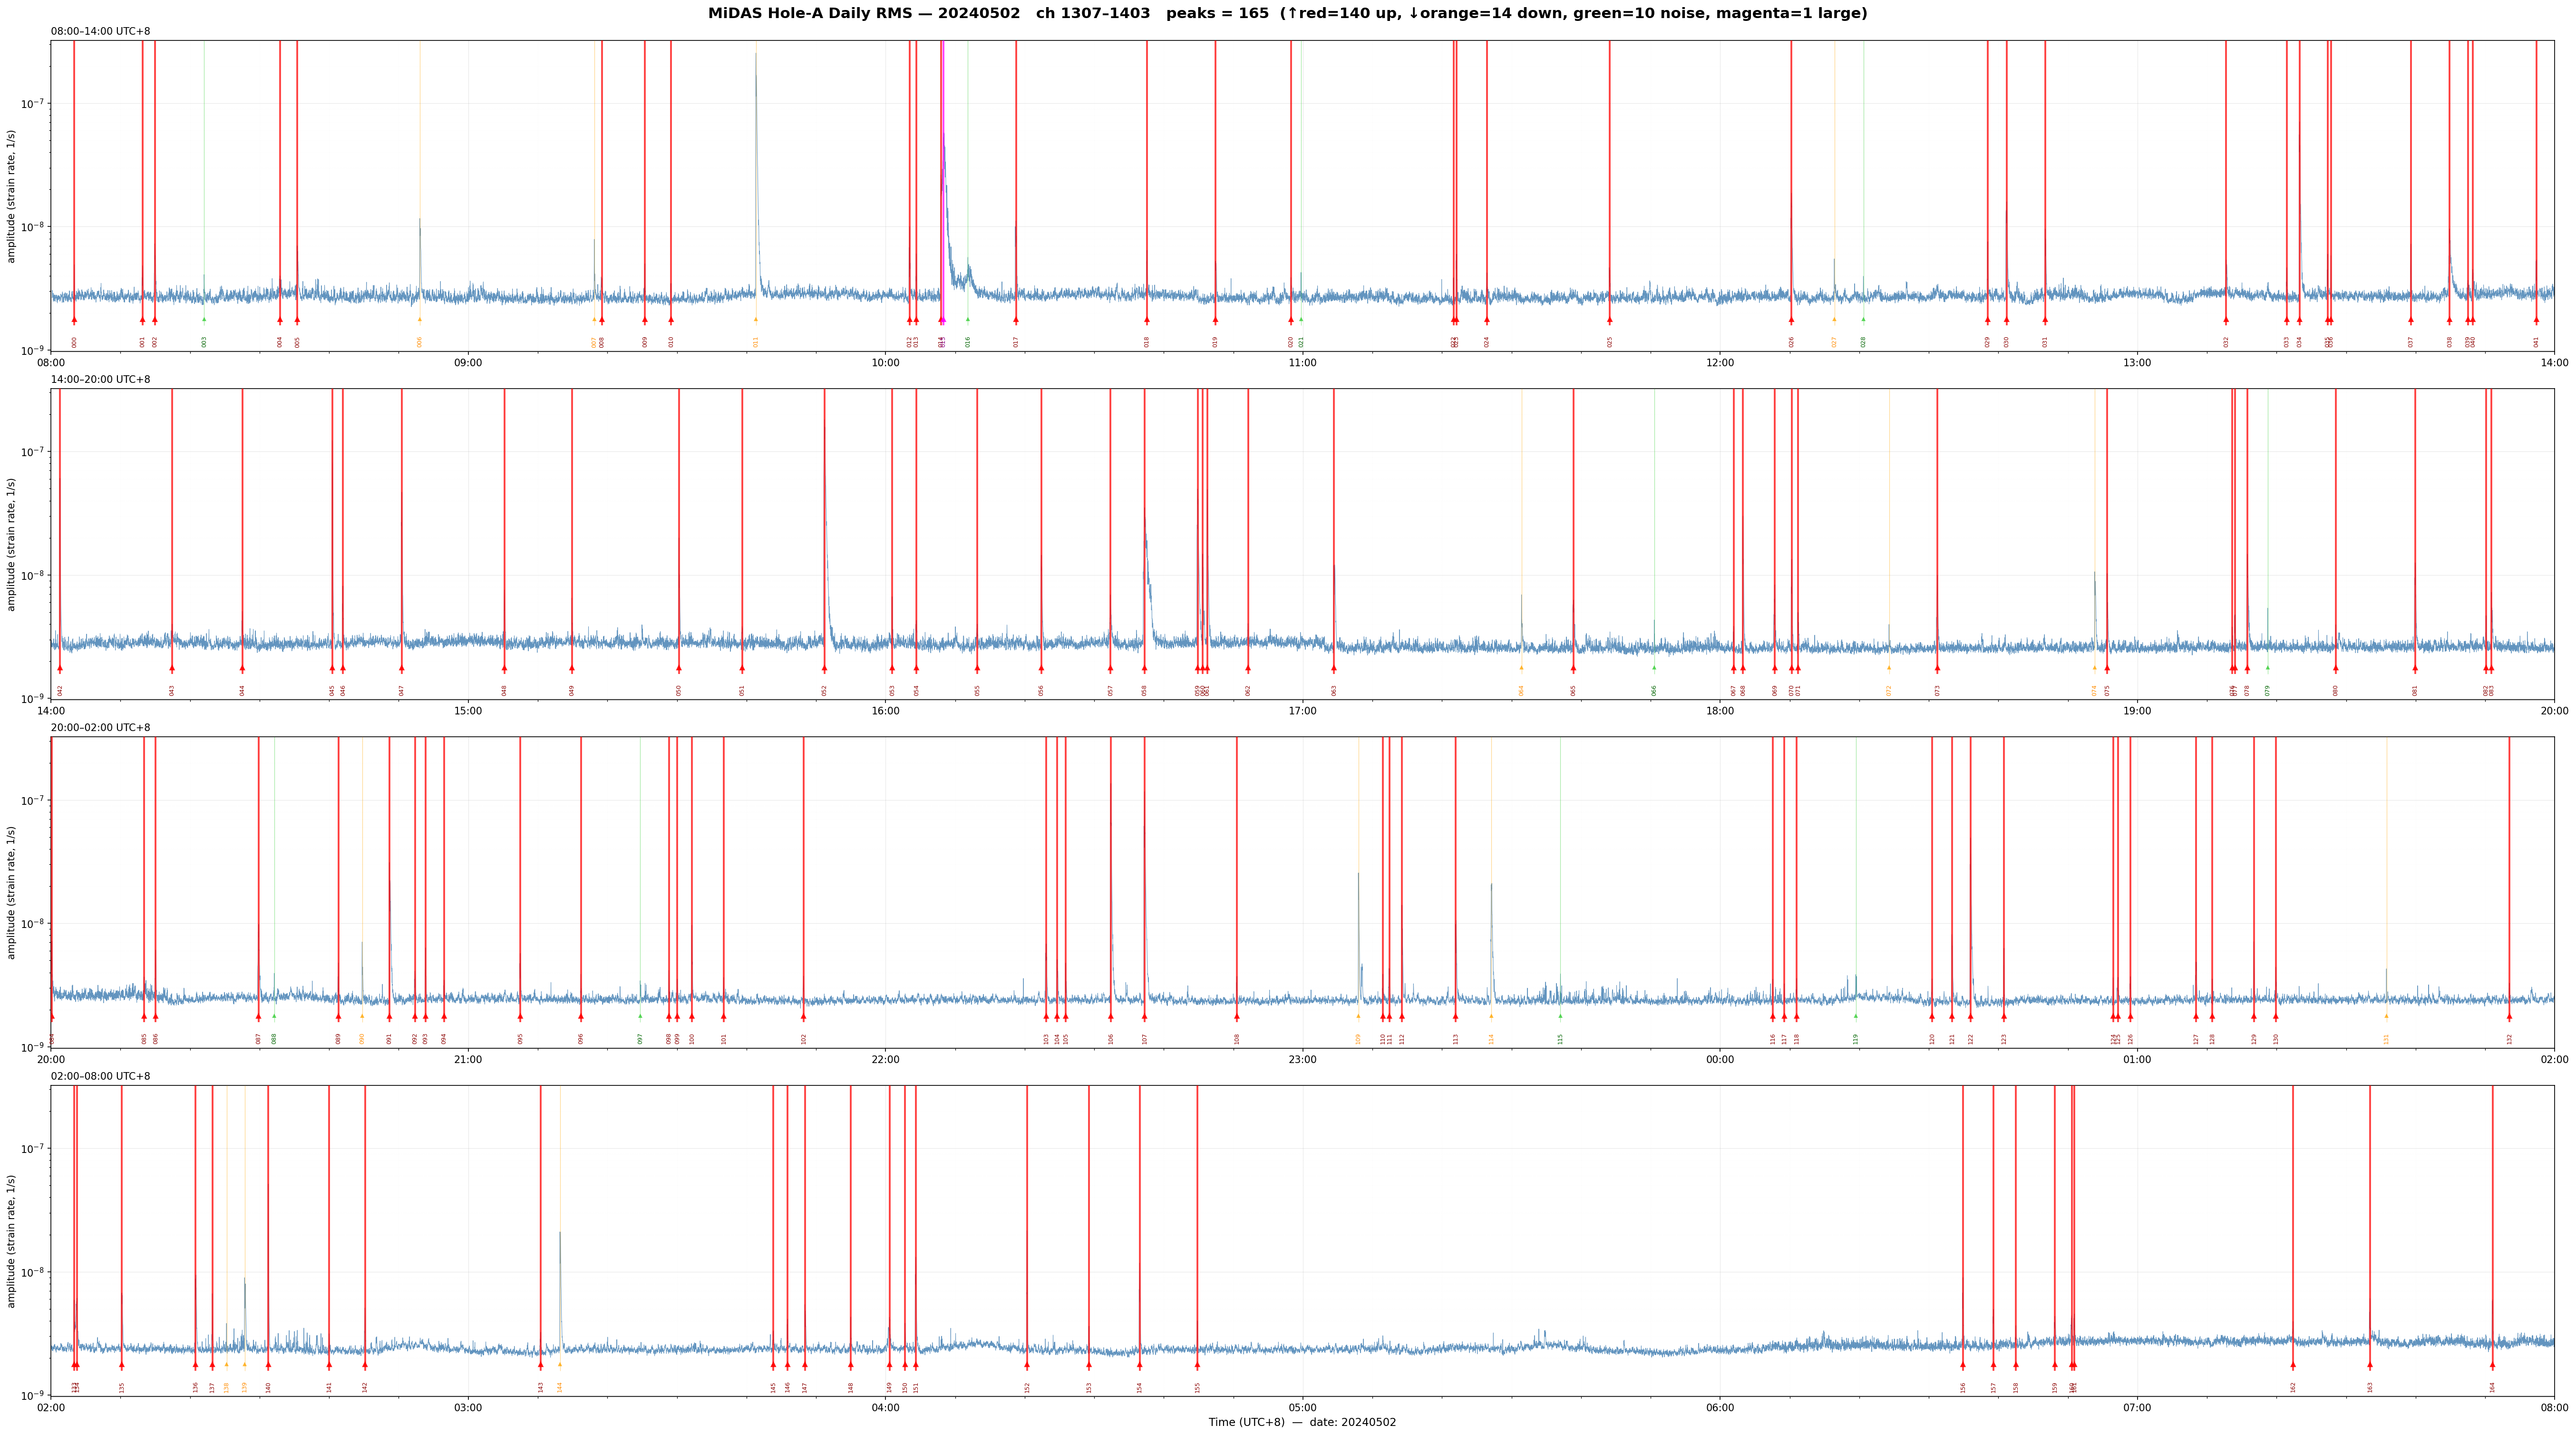Select red peak marker labeled 080

(2336, 668)
